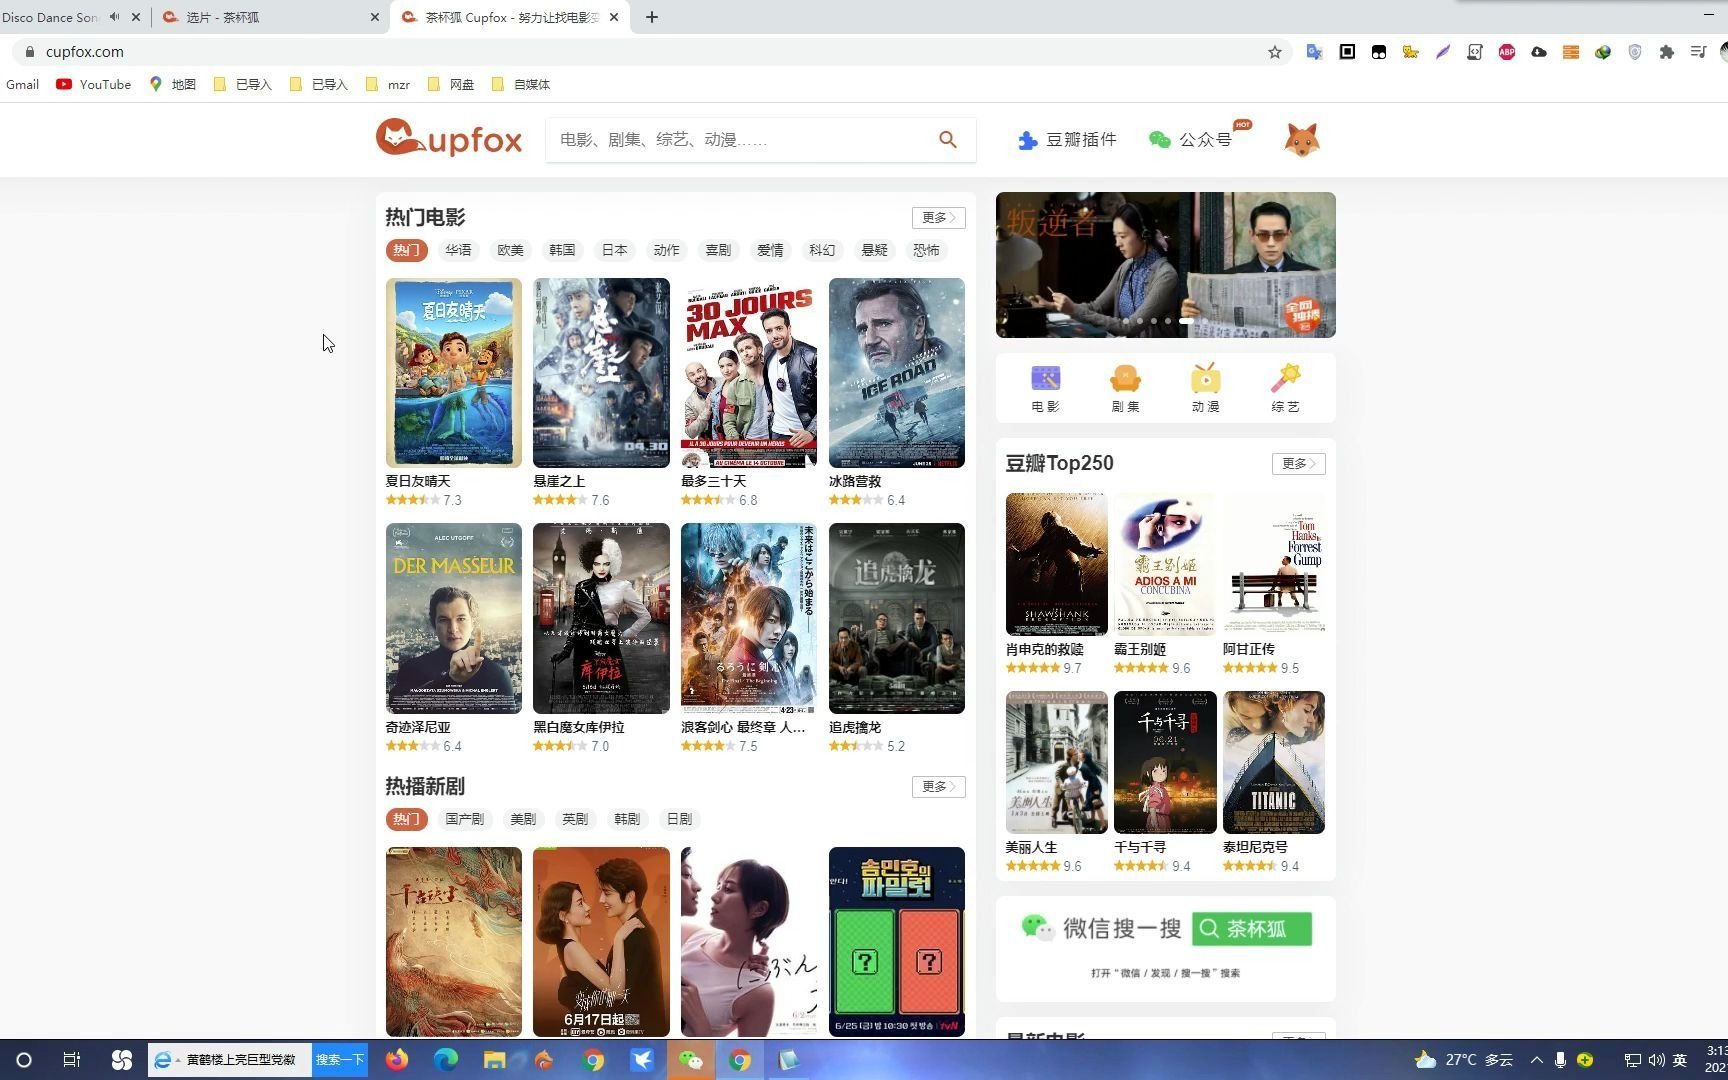Select 华语 movie filter
Image resolution: width=1728 pixels, height=1080 pixels.
(x=458, y=250)
